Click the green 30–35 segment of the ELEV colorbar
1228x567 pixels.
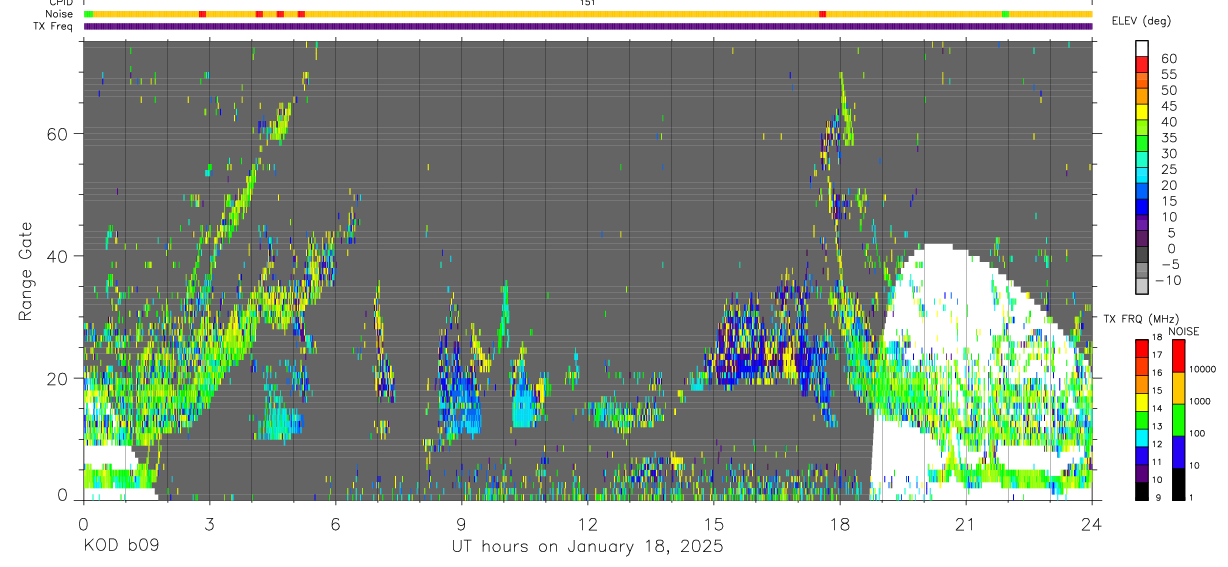(x=1142, y=145)
